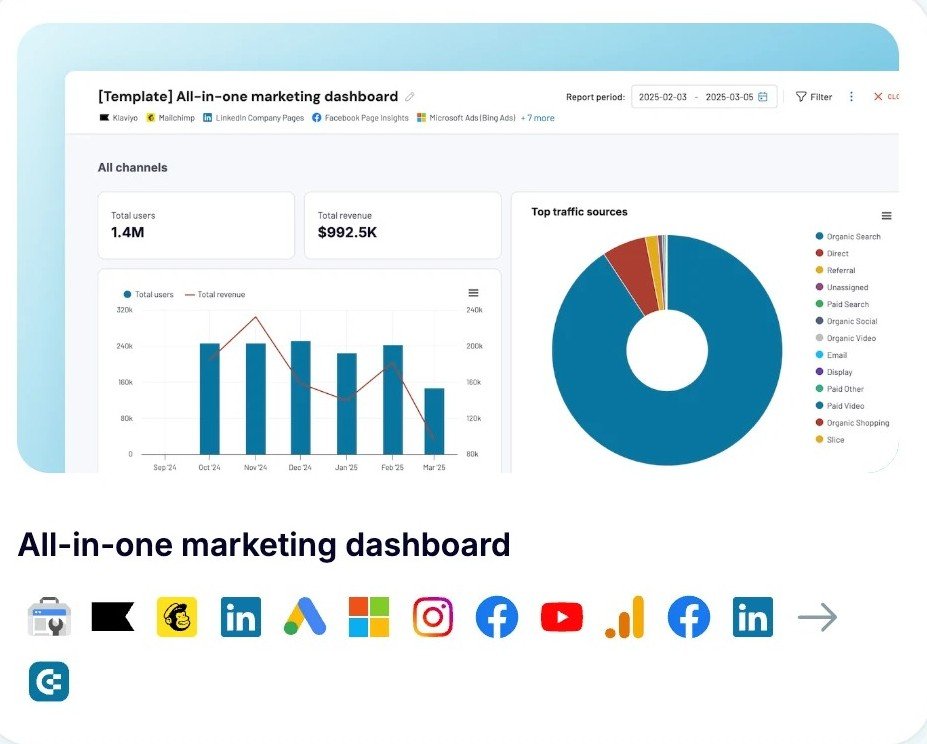
Task: Toggle Organic Search legend item
Action: click(852, 237)
